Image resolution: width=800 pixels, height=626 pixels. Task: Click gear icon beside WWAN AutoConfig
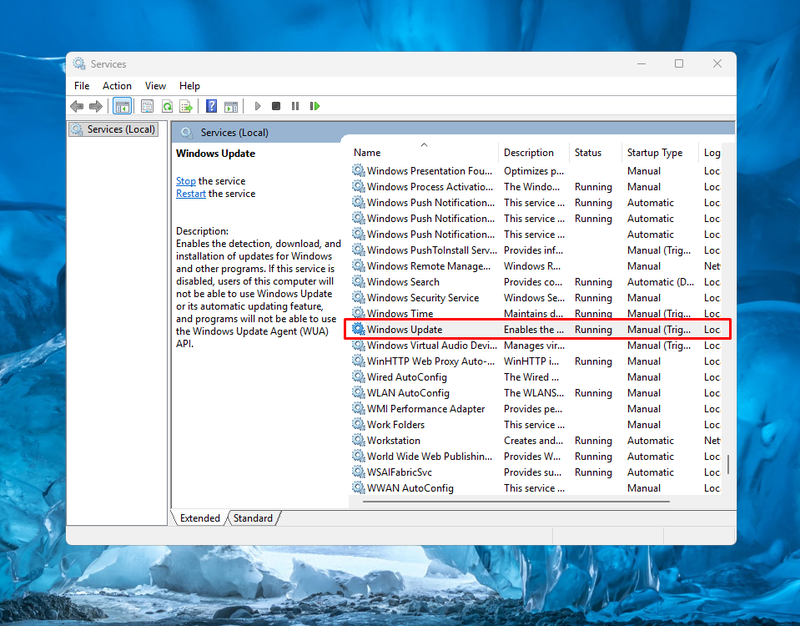click(x=359, y=487)
